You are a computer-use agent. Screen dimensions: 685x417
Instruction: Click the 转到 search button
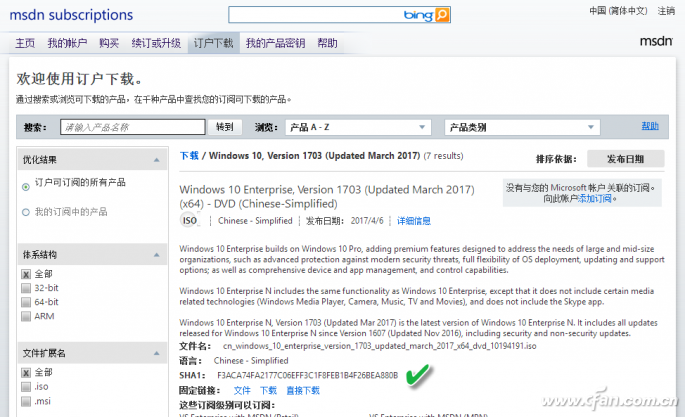pyautogui.click(x=225, y=127)
